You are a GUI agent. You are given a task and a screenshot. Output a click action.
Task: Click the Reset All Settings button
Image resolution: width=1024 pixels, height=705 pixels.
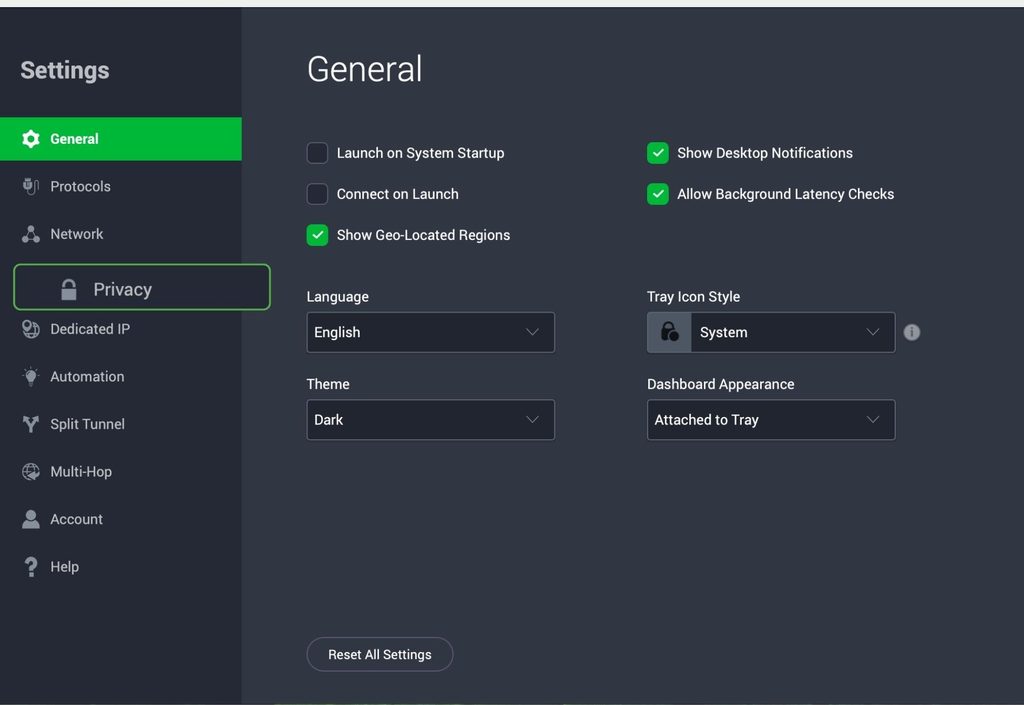coord(379,654)
